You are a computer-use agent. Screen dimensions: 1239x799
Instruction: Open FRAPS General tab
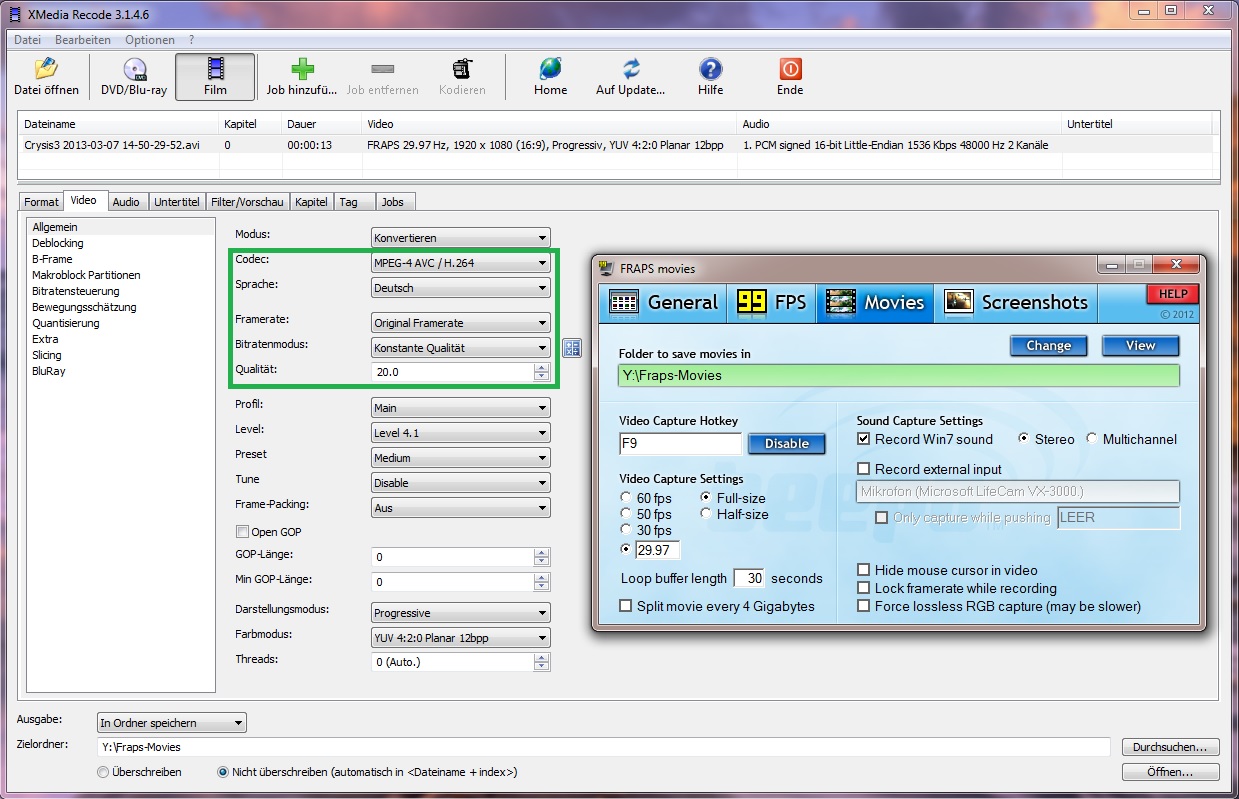coord(665,302)
